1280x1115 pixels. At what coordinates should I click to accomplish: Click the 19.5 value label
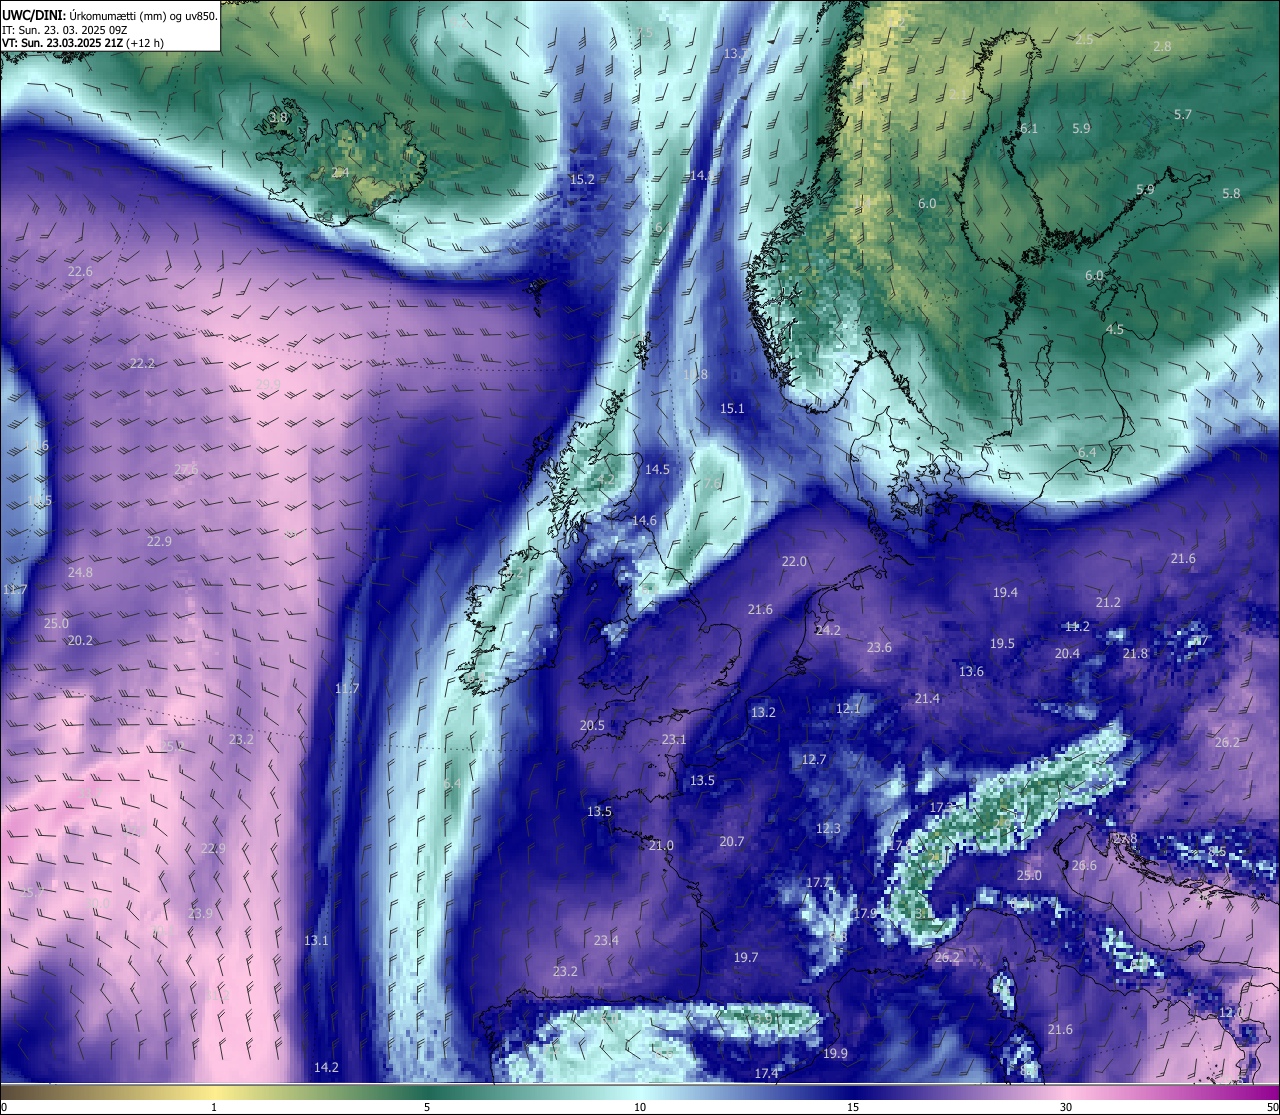coord(1002,643)
